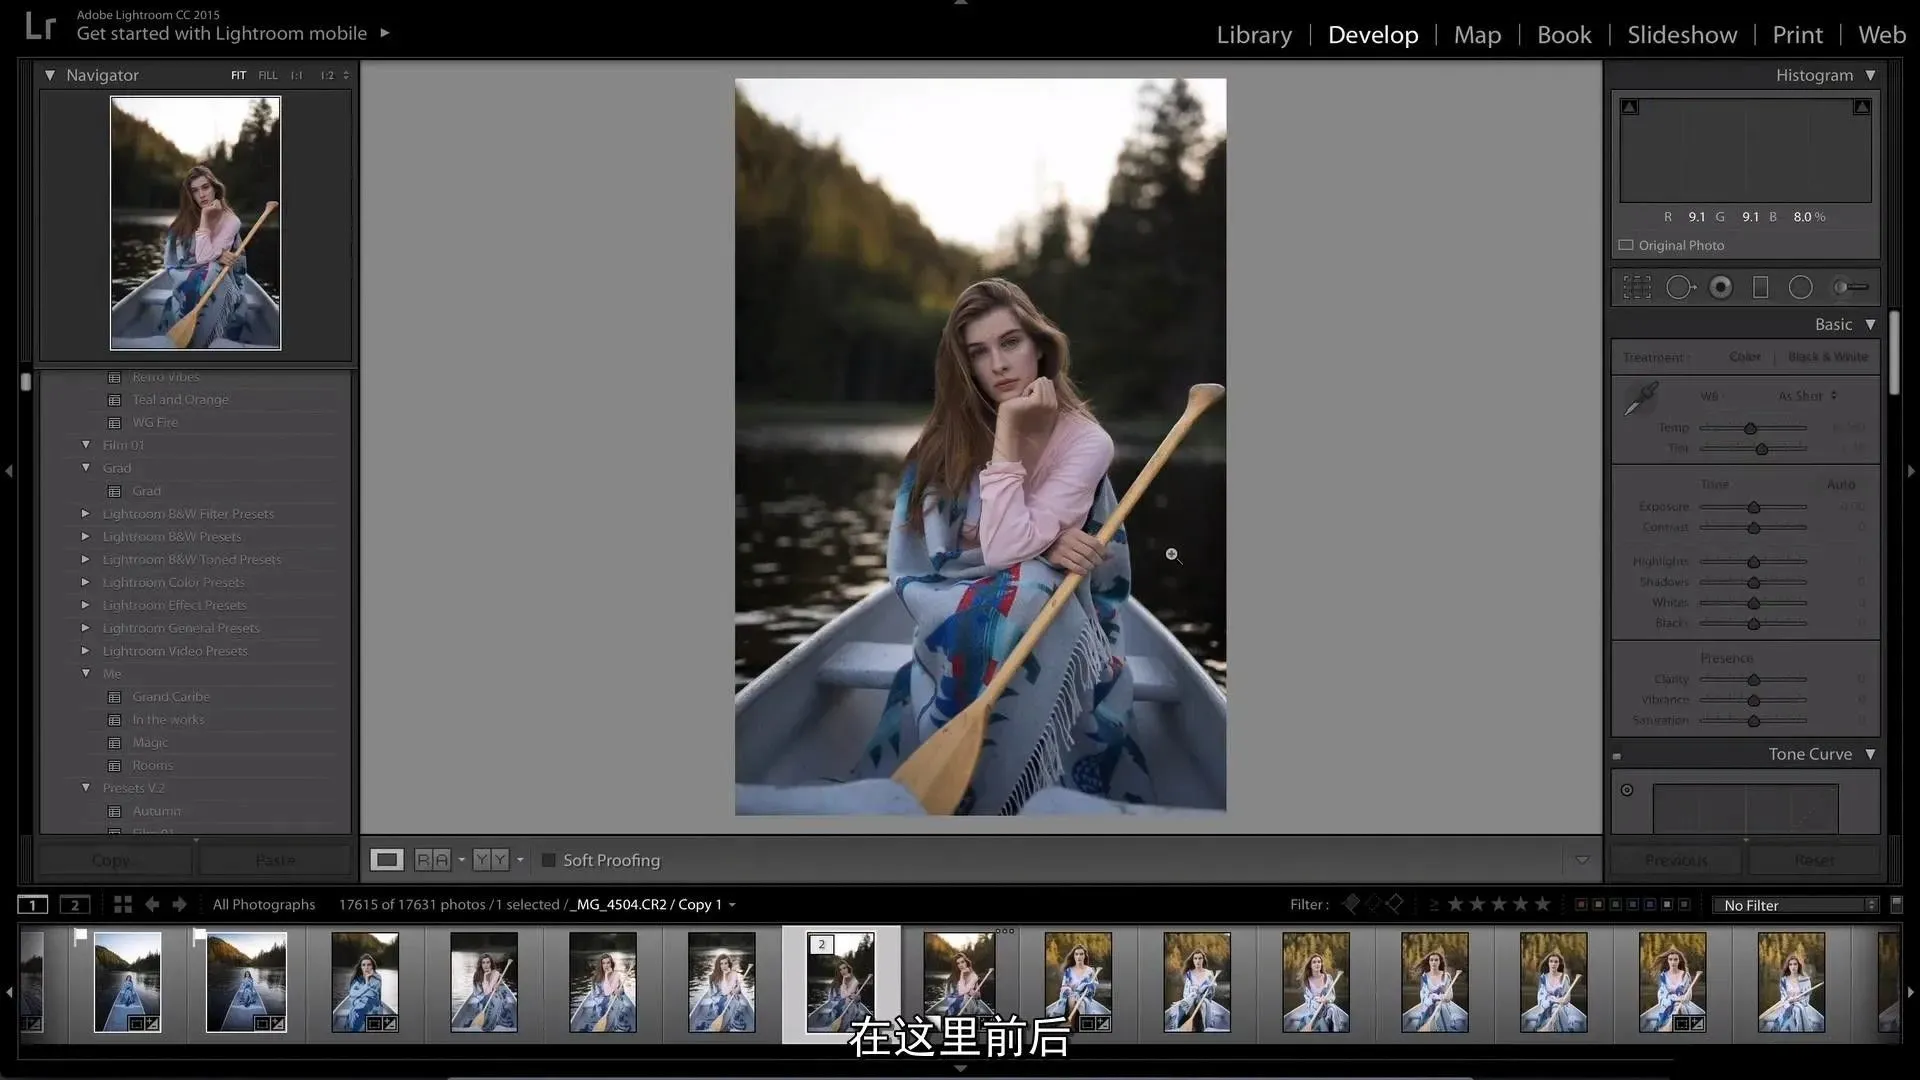
Task: Select the Graduated Filter tool
Action: coord(1761,288)
